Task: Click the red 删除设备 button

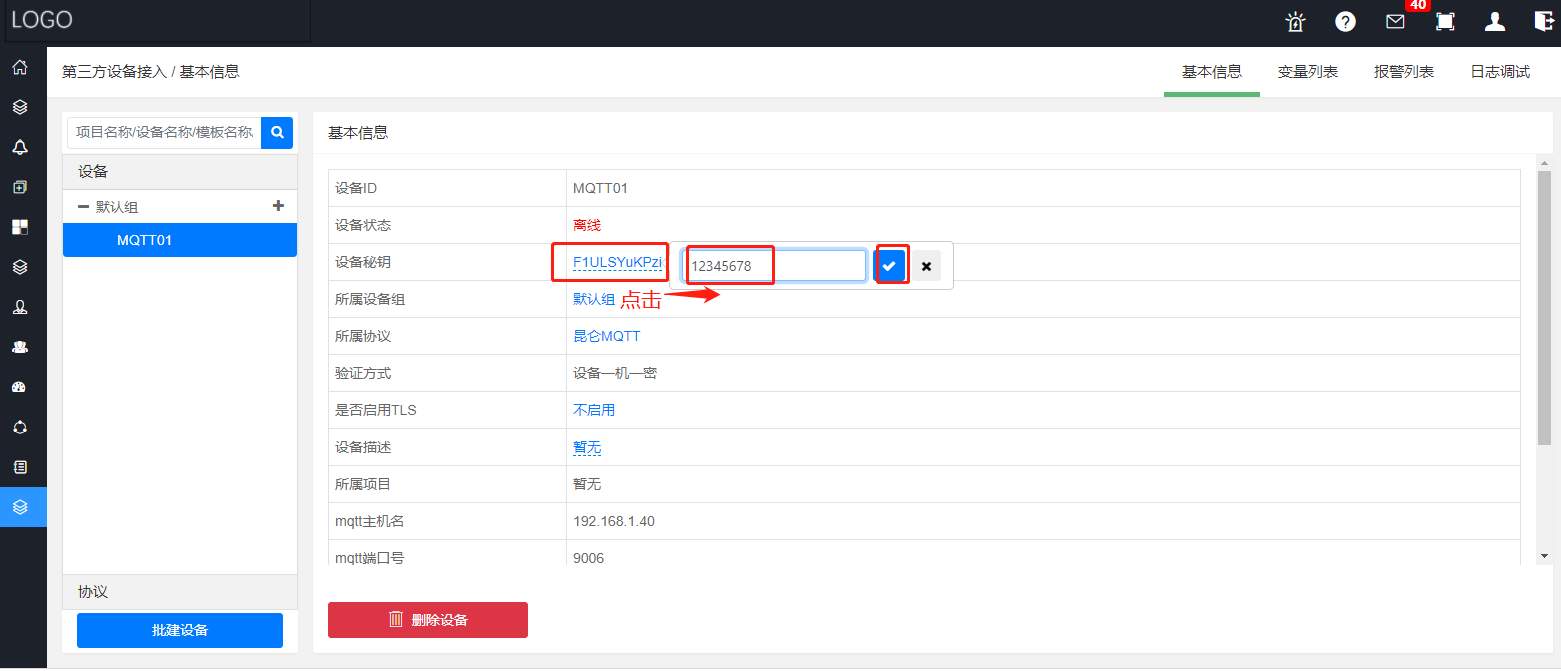Action: (x=428, y=620)
